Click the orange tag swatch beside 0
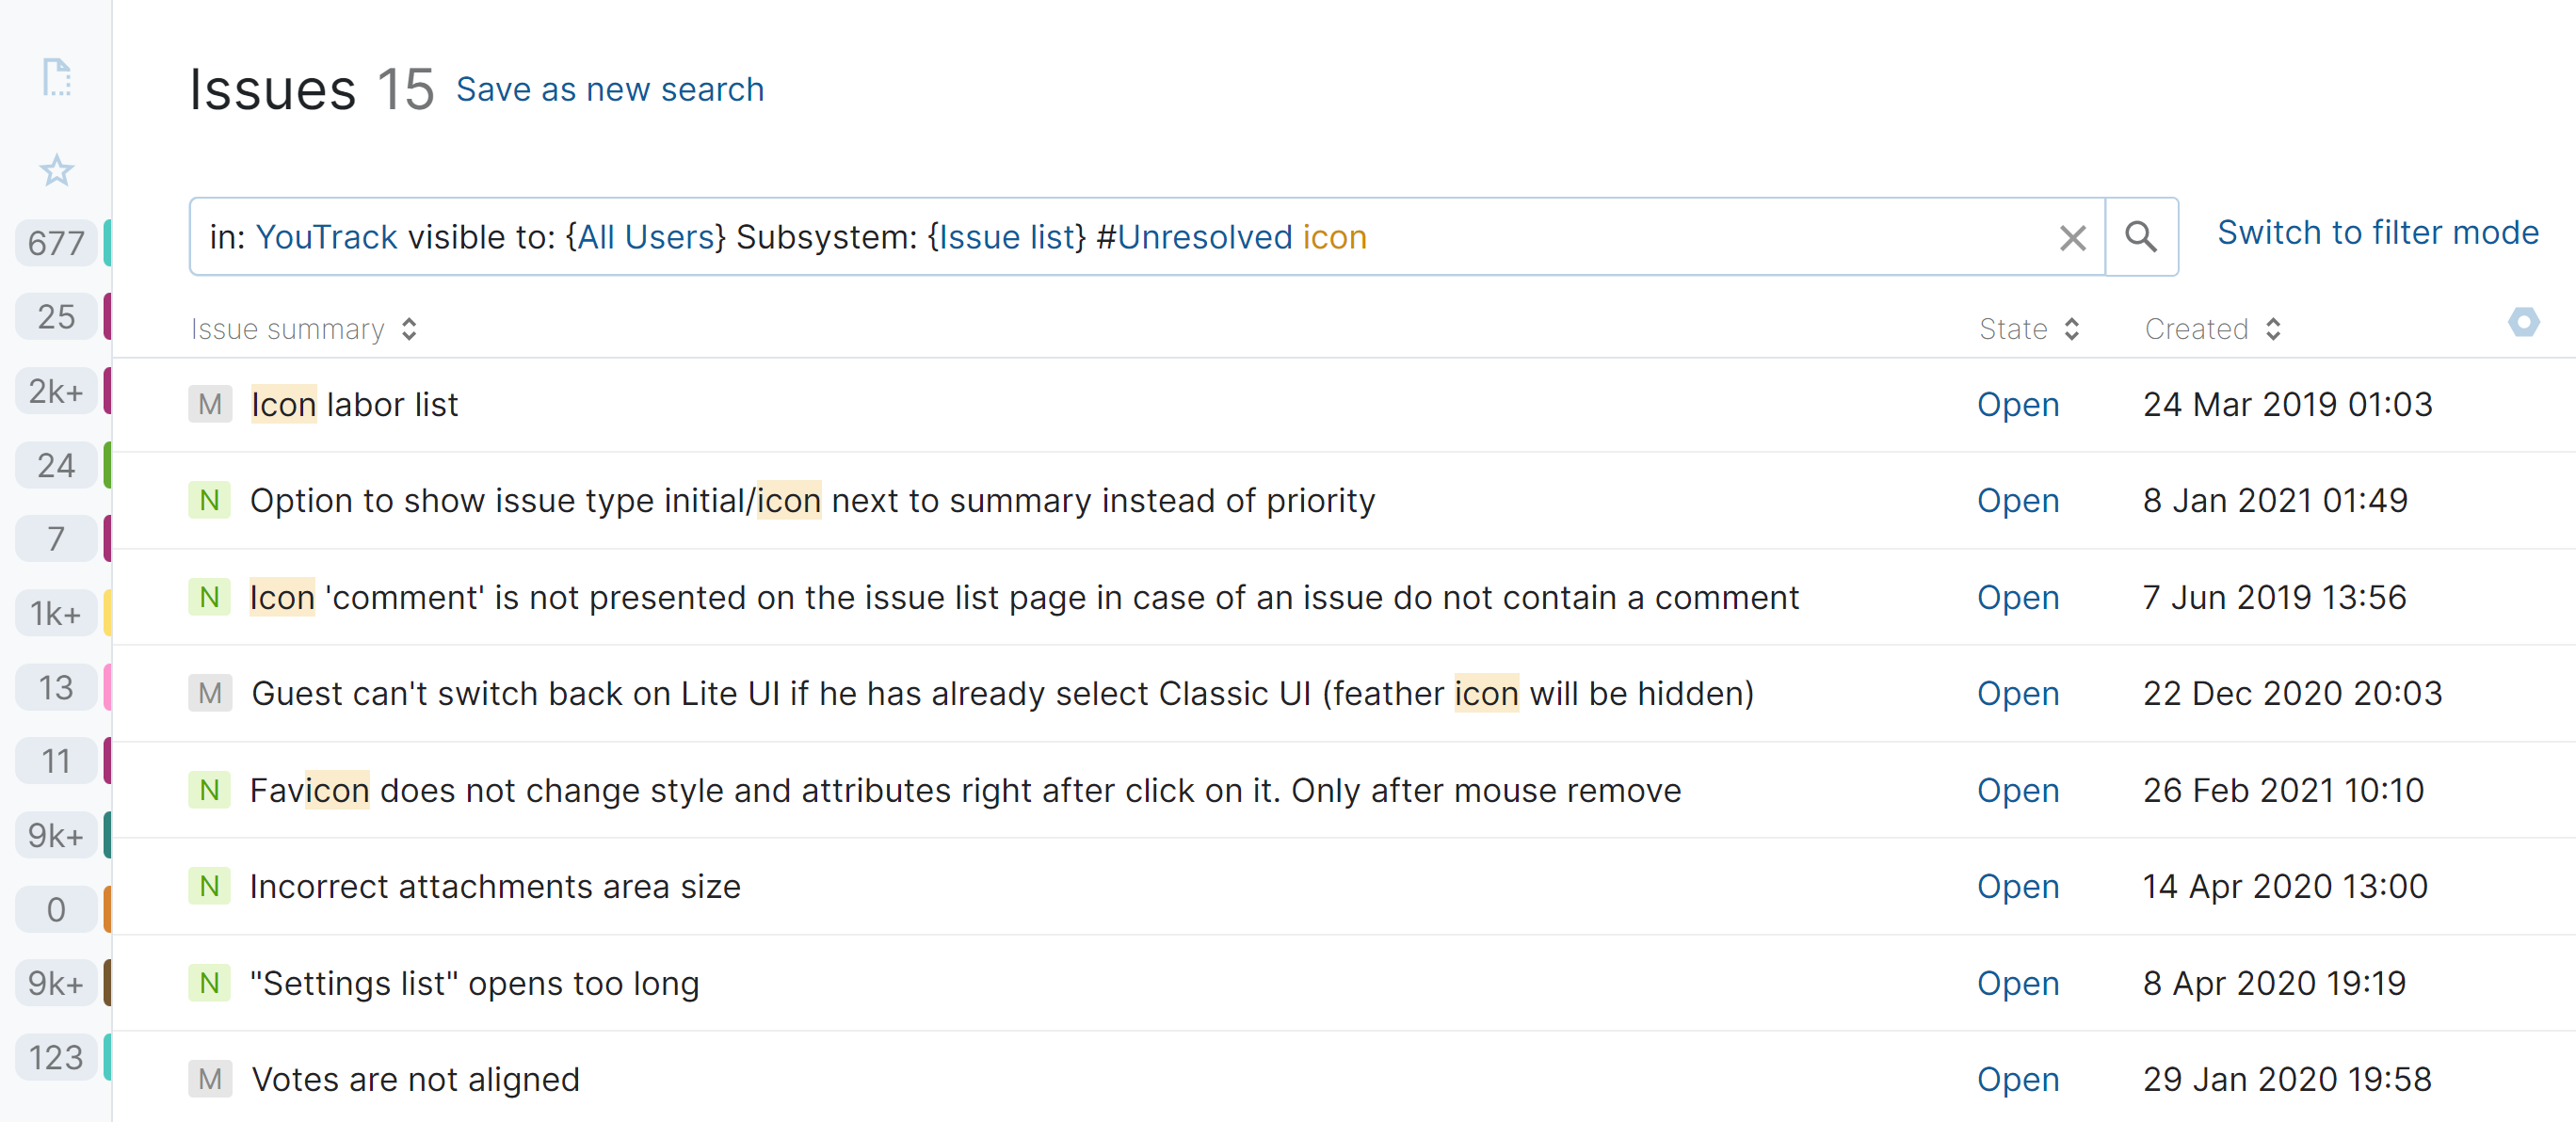 107,910
